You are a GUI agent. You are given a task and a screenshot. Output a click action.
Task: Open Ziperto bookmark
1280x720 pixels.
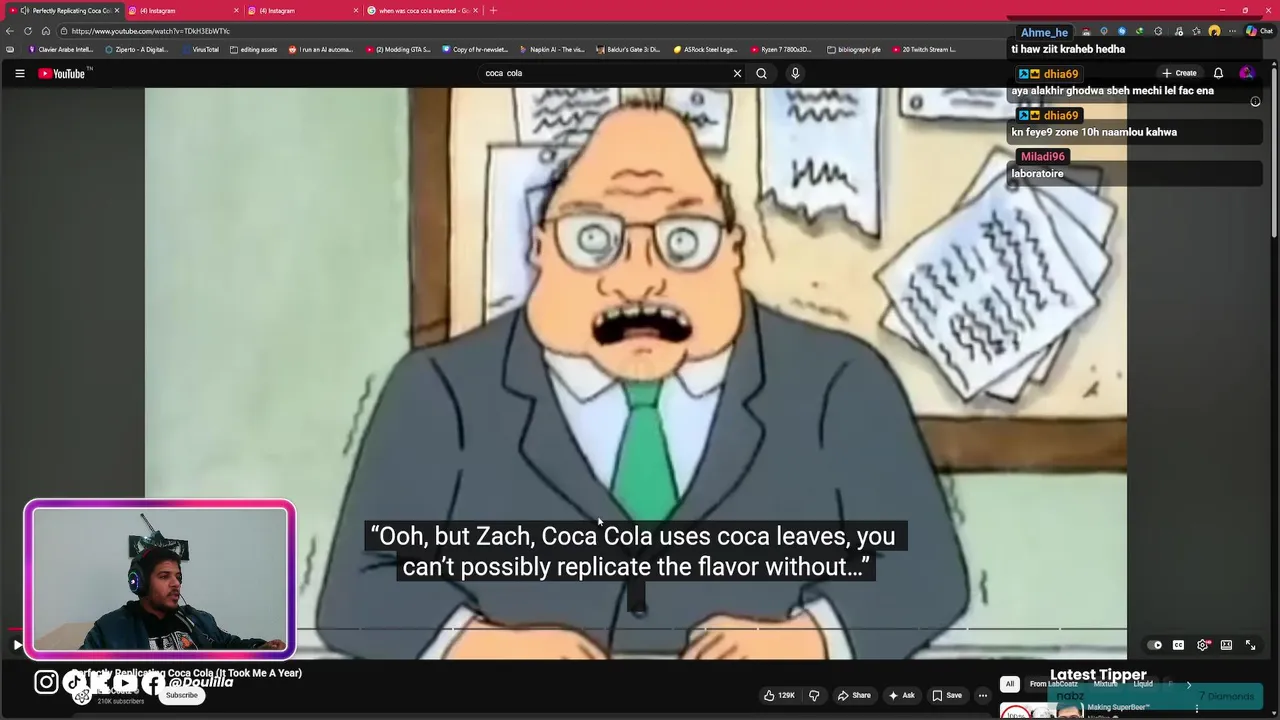click(137, 49)
